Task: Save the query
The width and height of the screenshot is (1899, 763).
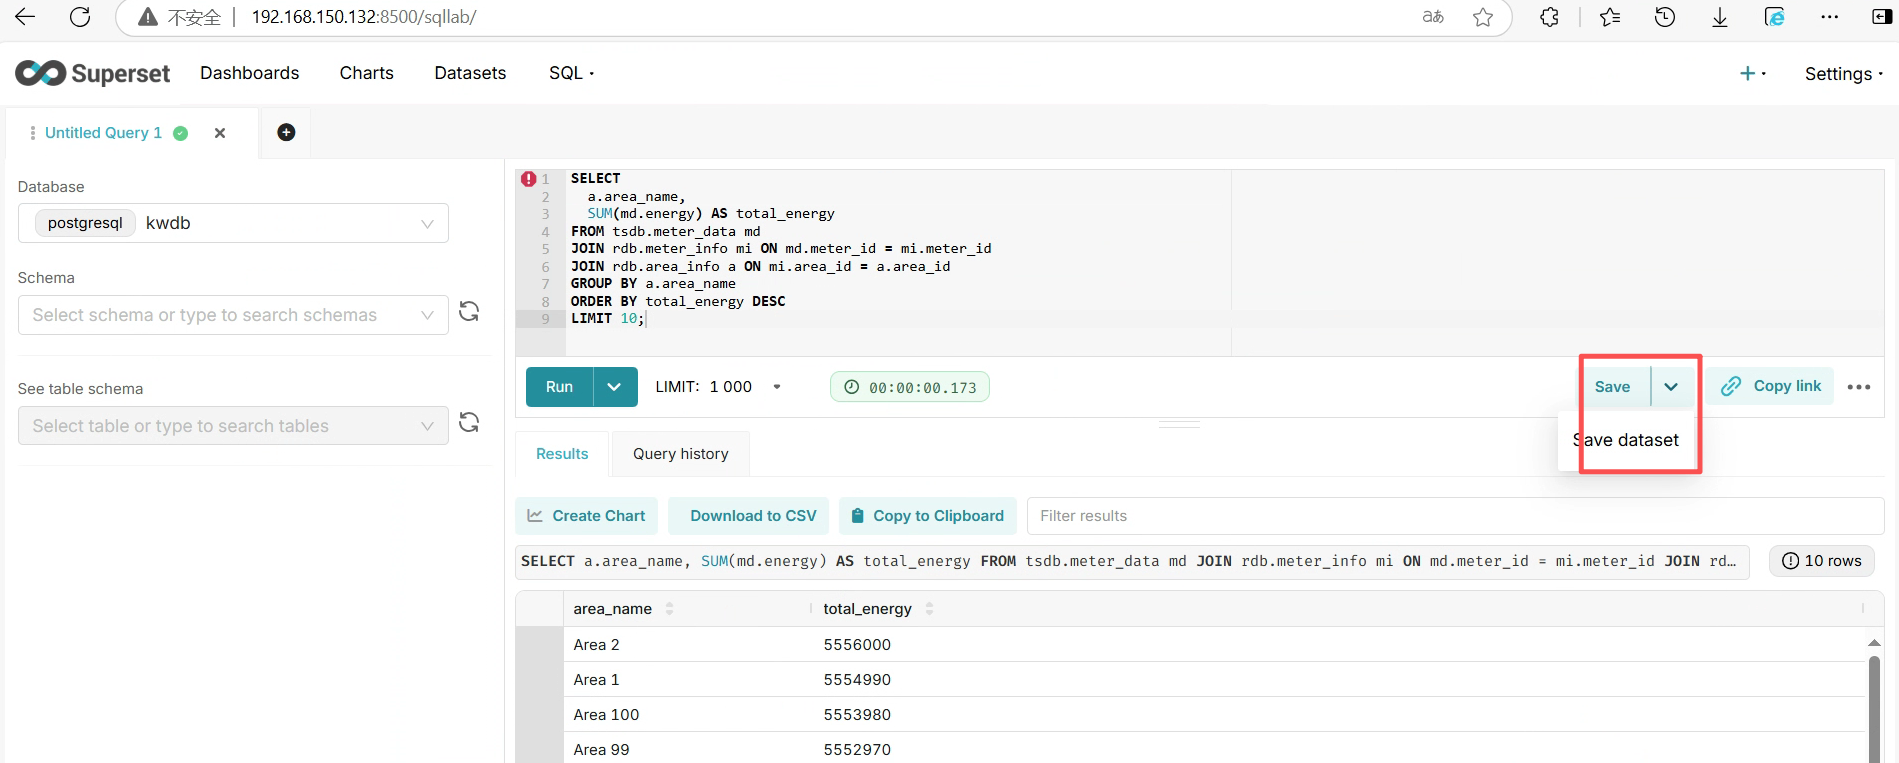Action: (1612, 387)
